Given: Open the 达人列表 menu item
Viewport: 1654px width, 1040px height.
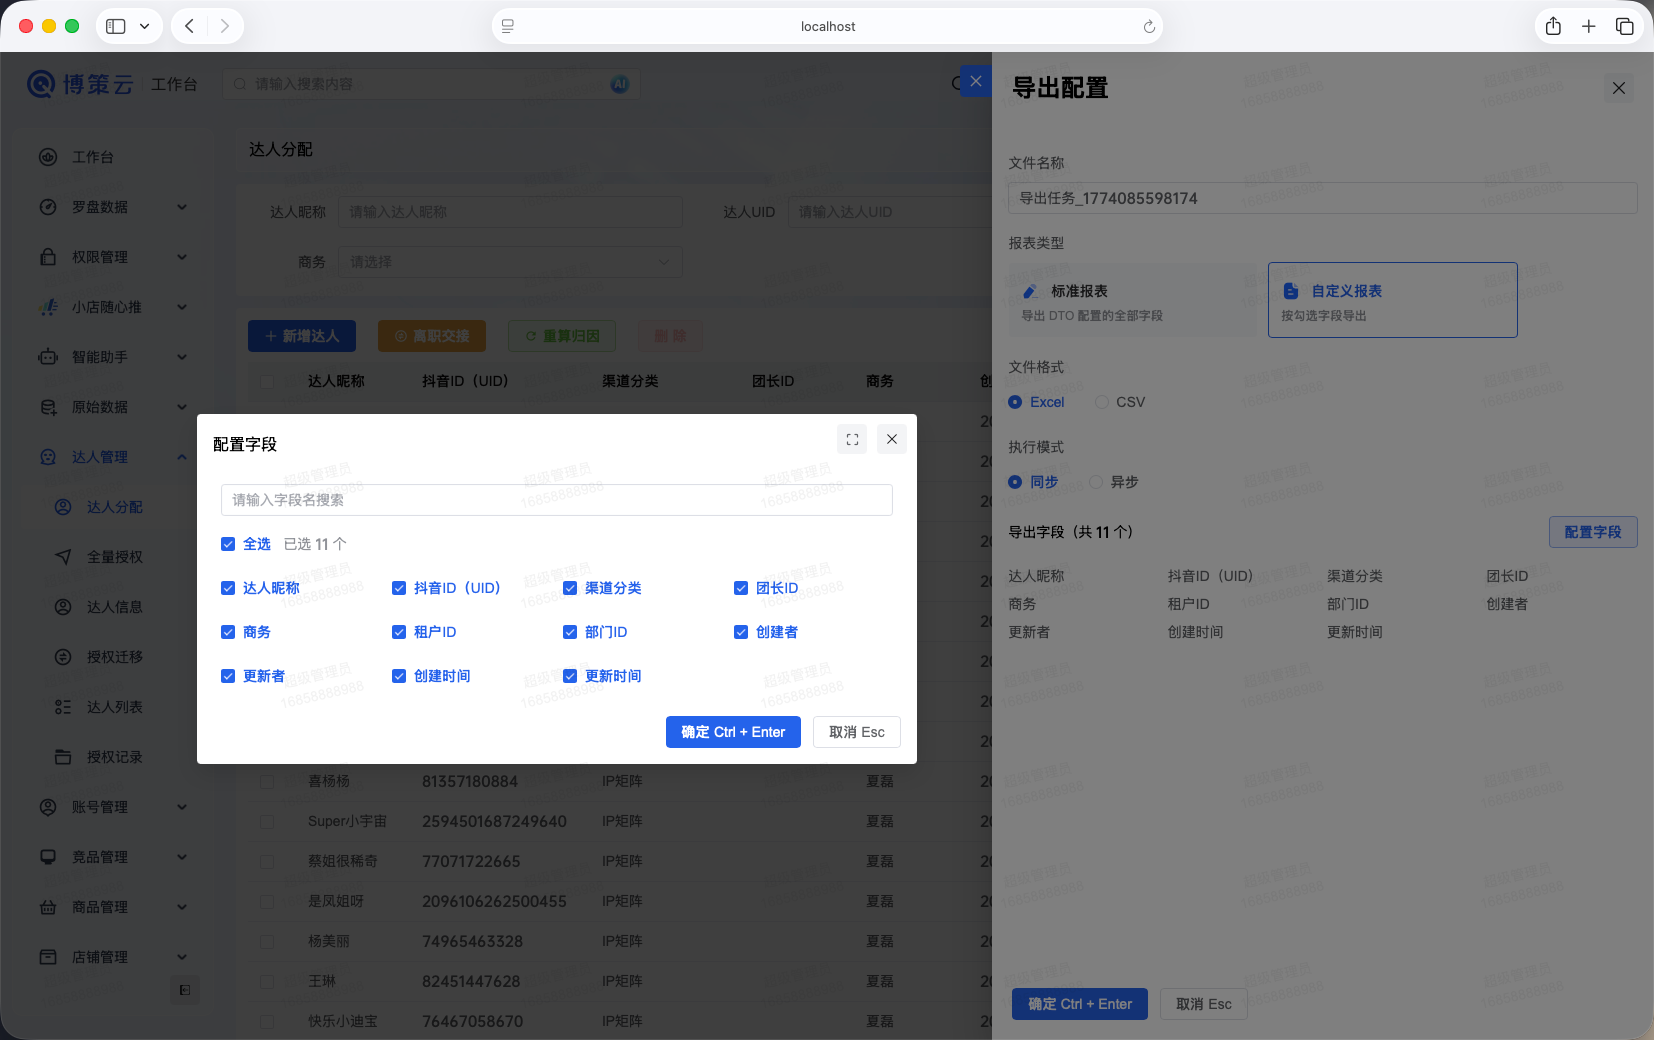Looking at the screenshot, I should point(112,707).
